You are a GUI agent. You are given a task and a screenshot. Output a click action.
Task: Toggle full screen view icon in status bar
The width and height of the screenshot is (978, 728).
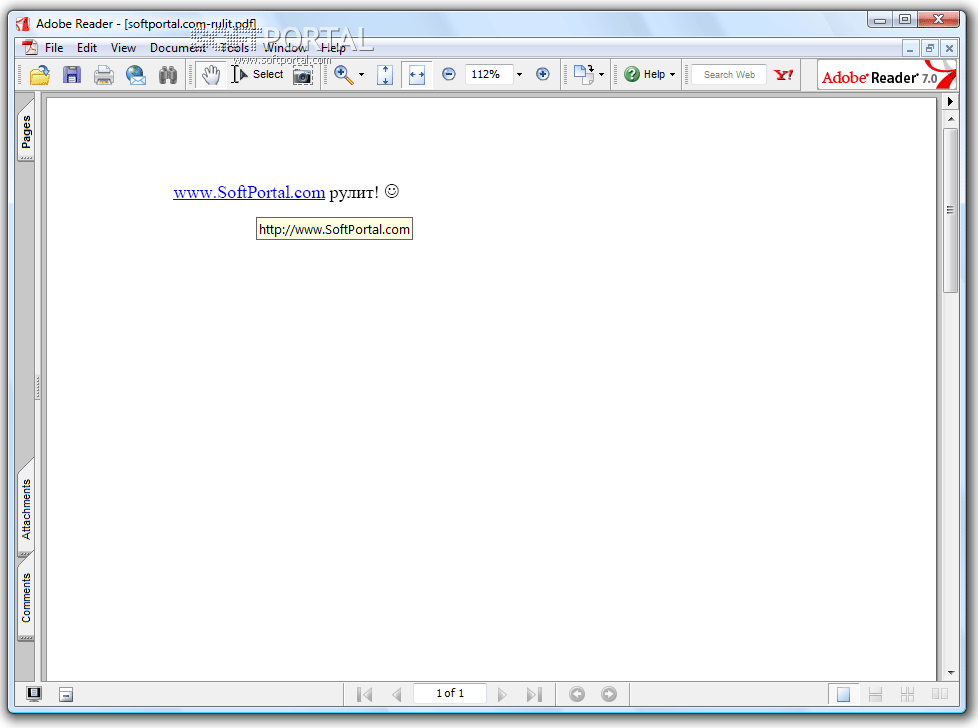34,694
